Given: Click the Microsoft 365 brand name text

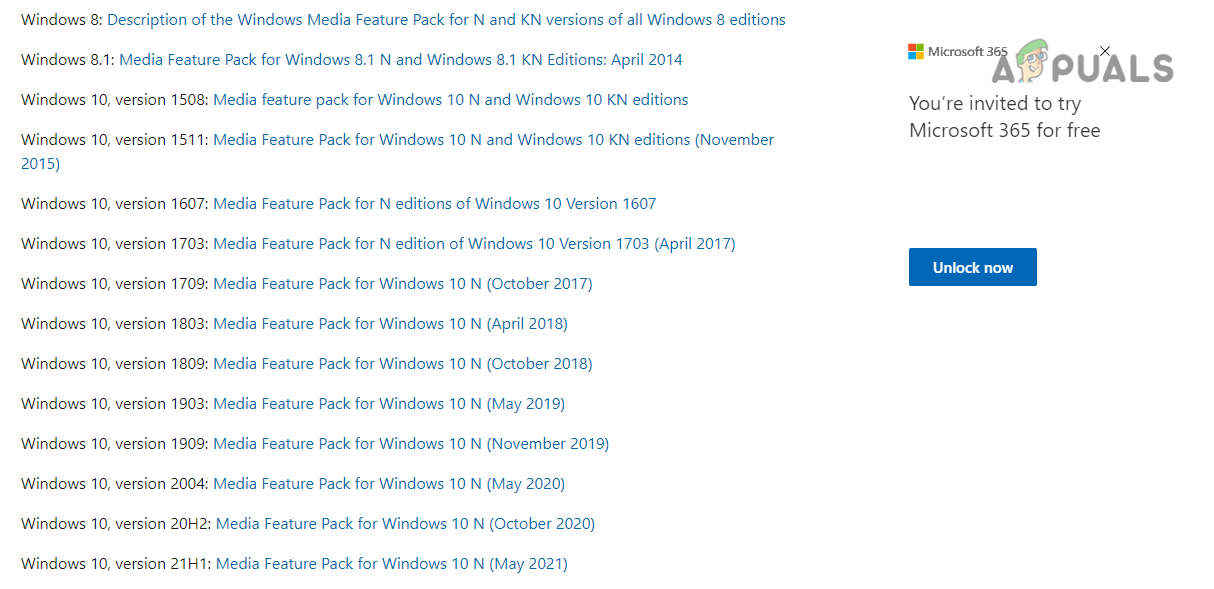Looking at the screenshot, I should tap(966, 51).
